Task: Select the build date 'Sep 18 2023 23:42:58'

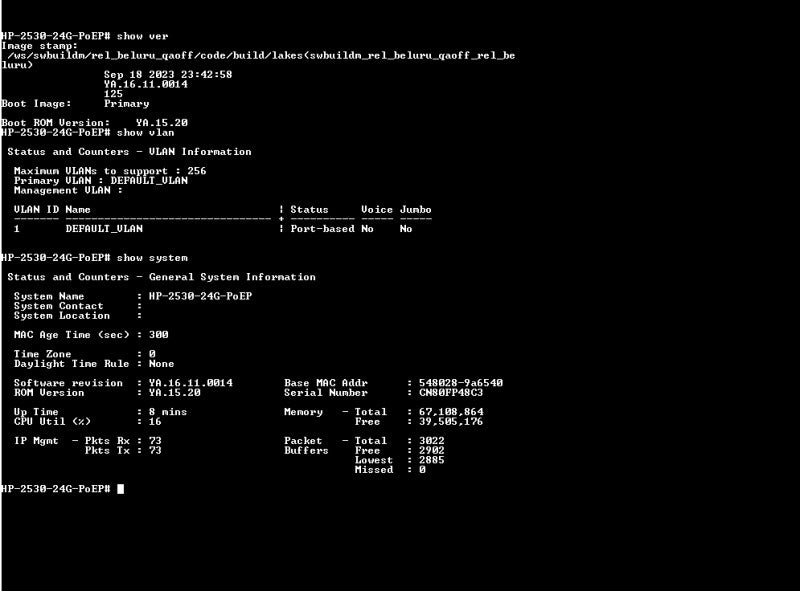Action: (168, 75)
